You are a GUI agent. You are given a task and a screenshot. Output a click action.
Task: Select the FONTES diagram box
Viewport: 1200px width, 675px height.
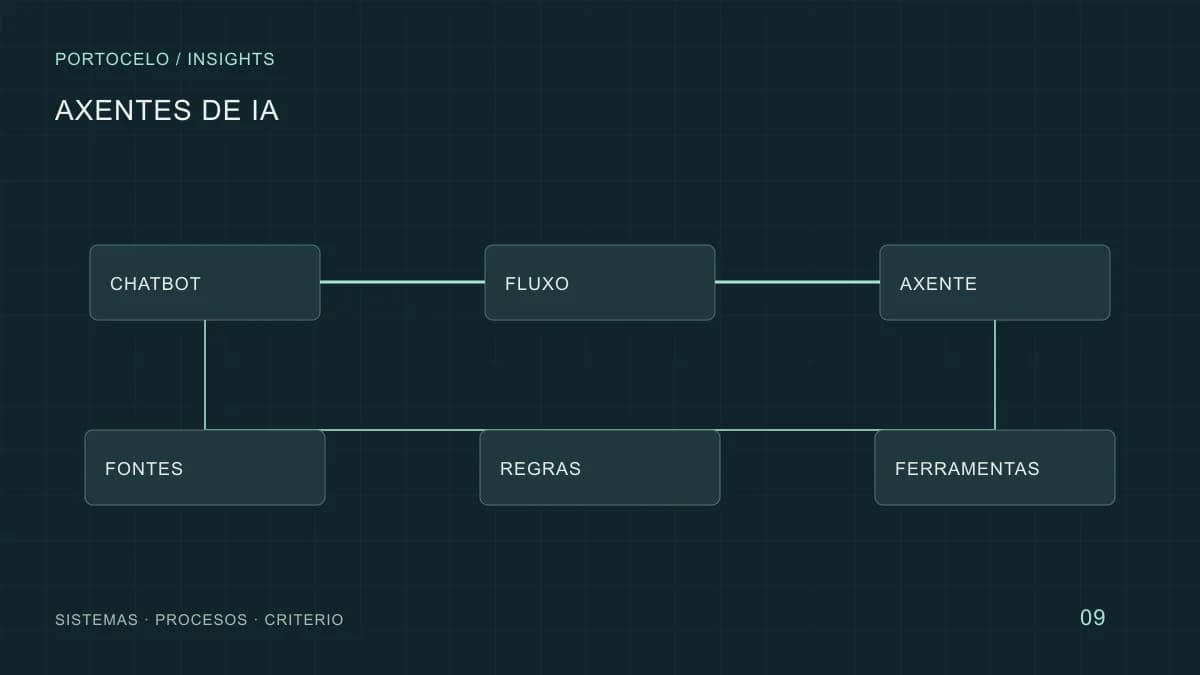tap(205, 468)
